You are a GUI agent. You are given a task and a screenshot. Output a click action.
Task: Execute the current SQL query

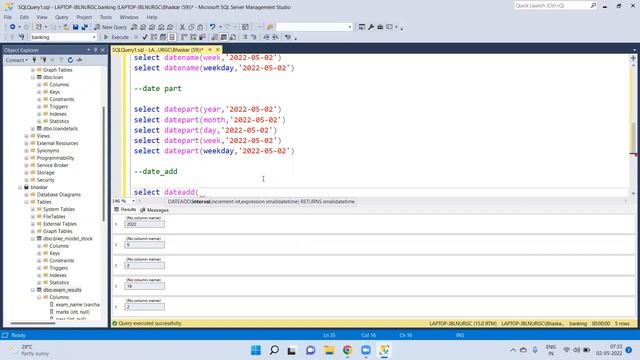[116, 37]
